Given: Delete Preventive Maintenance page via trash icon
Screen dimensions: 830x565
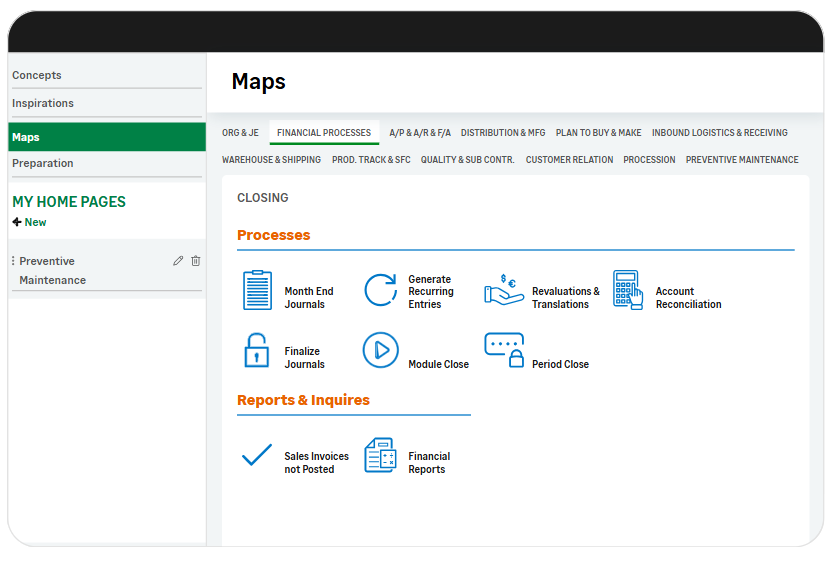Looking at the screenshot, I should (195, 261).
